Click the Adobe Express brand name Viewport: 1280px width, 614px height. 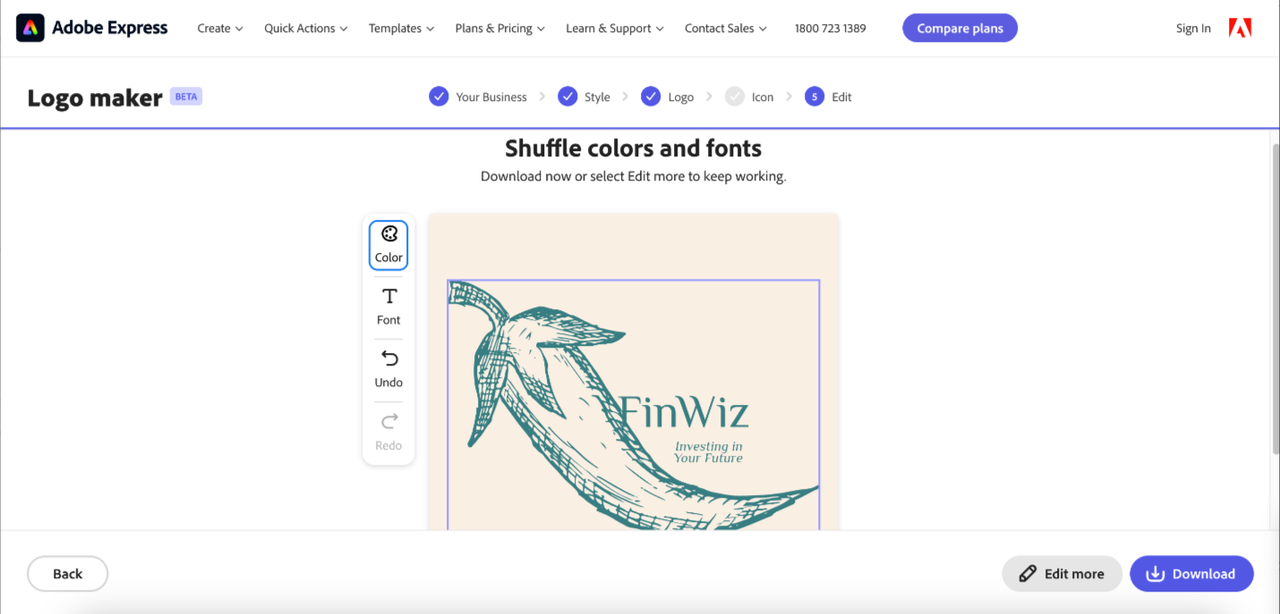[110, 28]
